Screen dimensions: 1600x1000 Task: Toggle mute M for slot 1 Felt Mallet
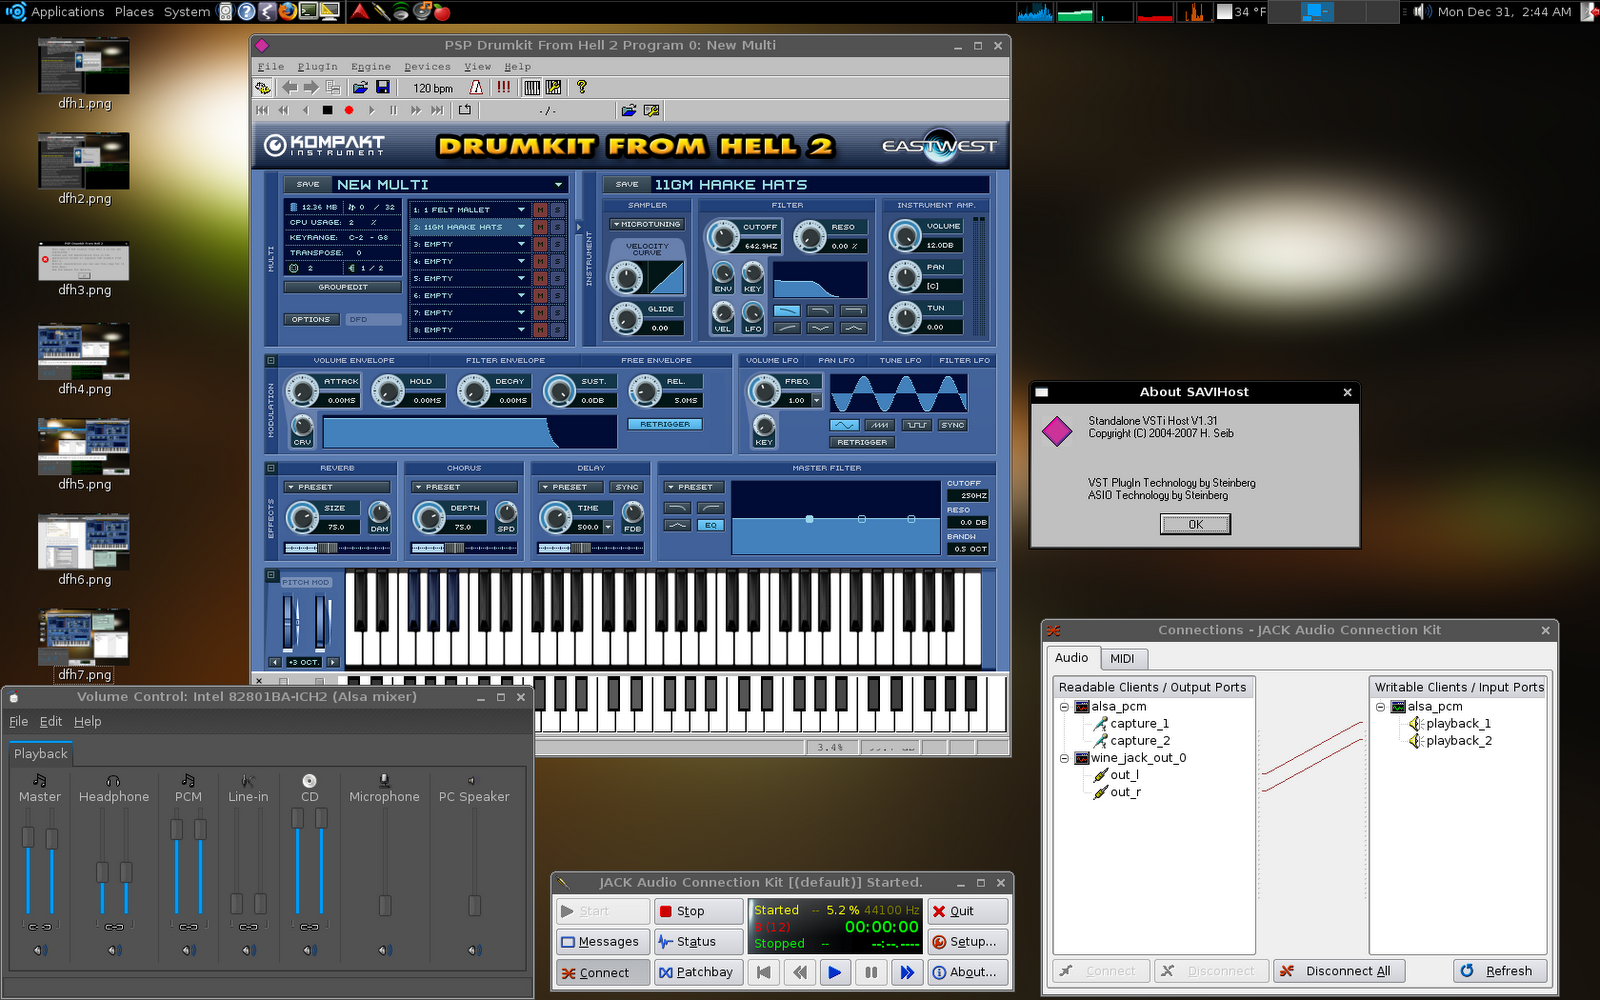(540, 210)
